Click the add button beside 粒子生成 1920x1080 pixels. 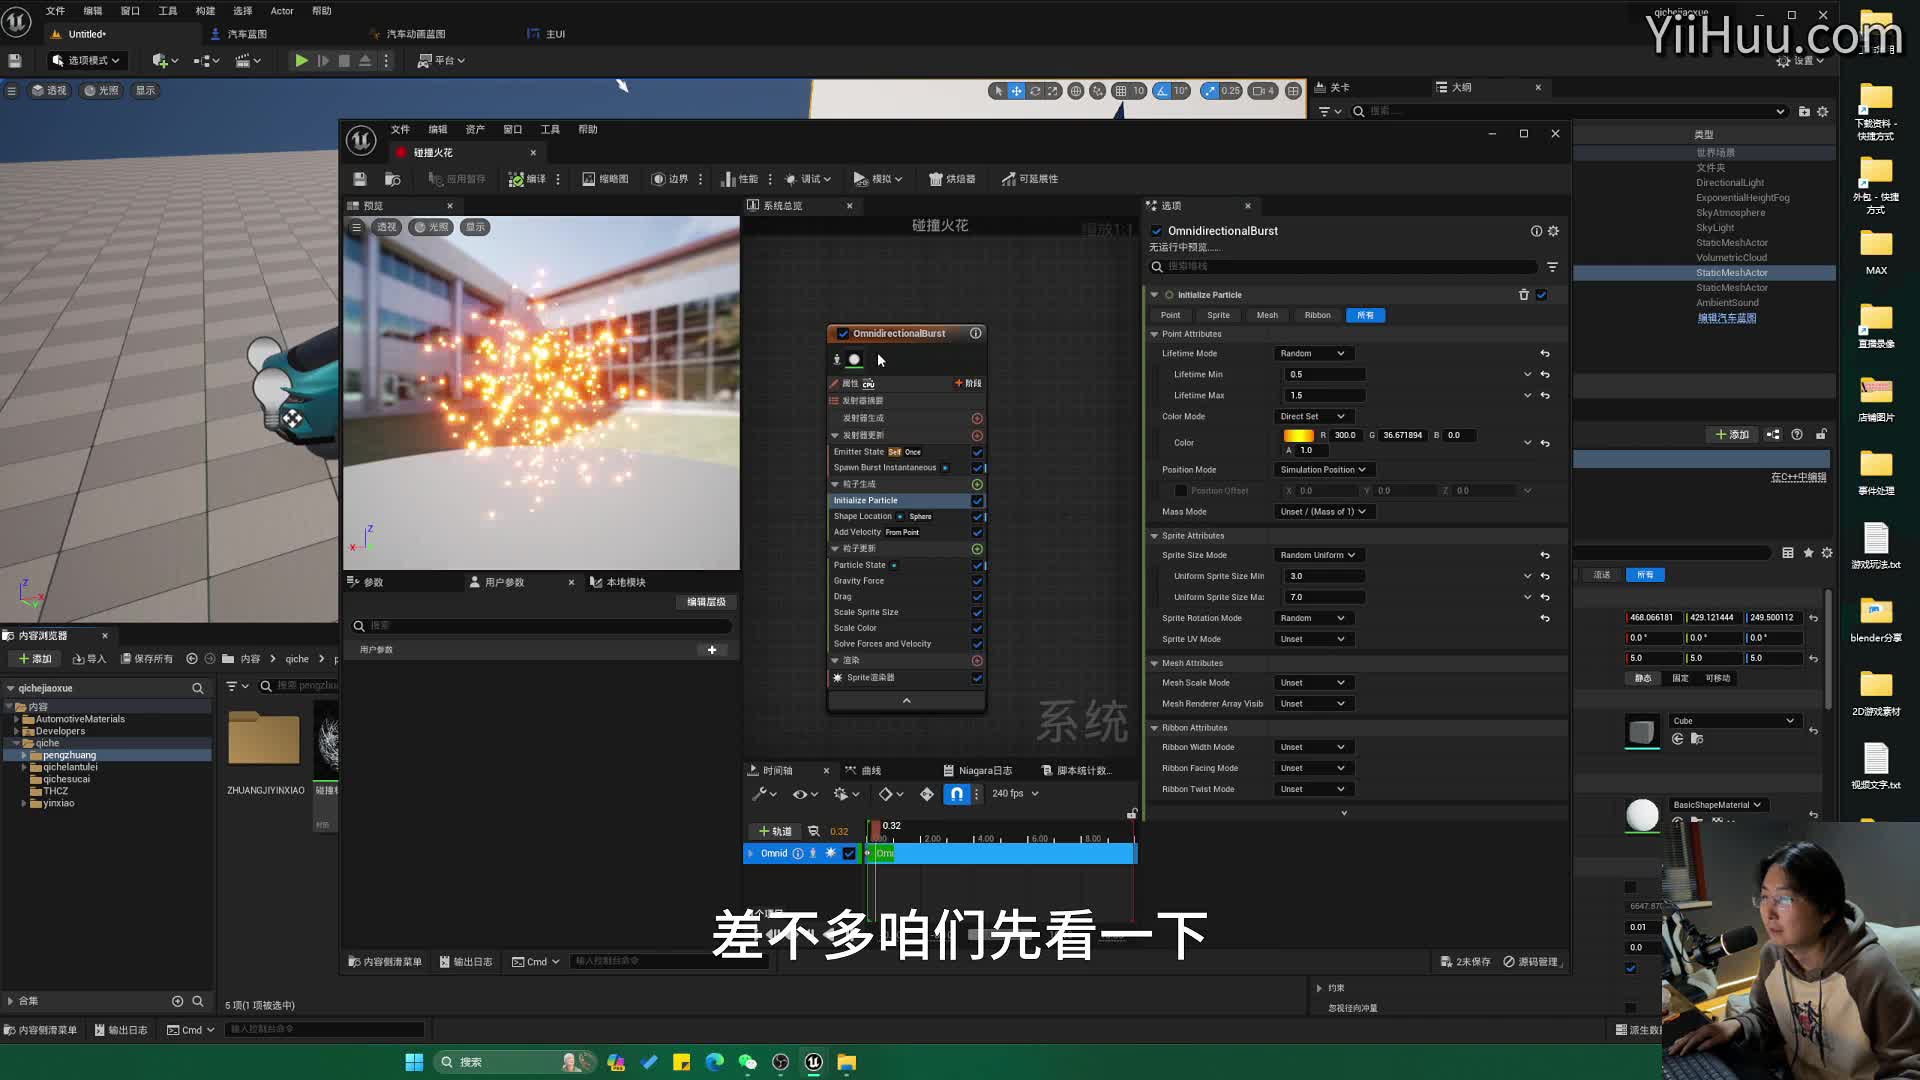(977, 484)
